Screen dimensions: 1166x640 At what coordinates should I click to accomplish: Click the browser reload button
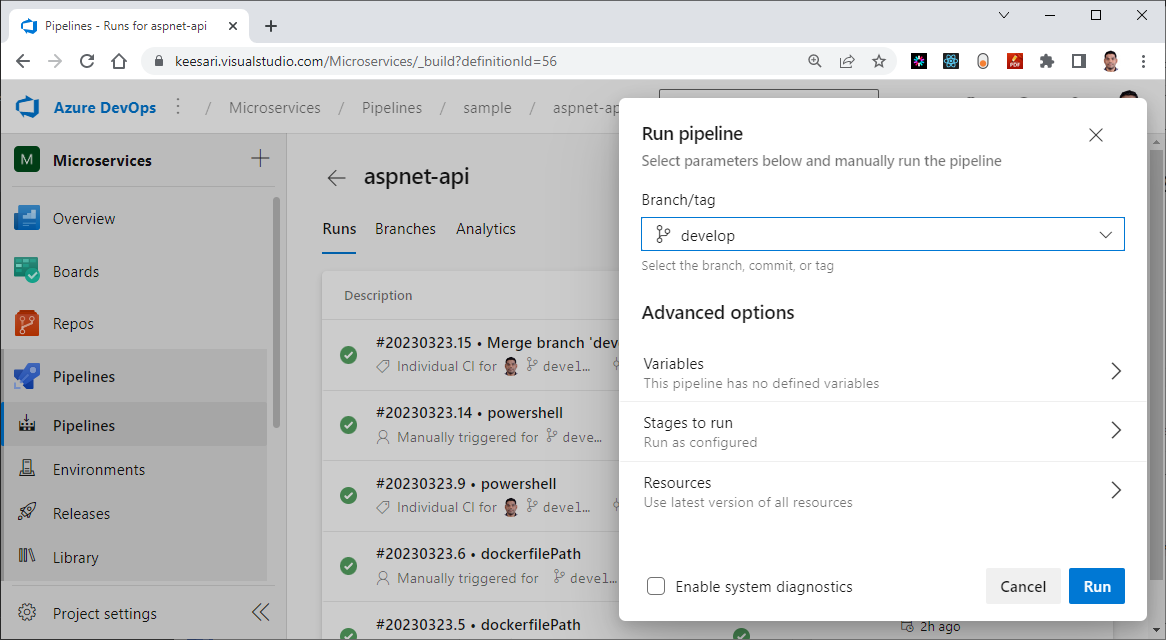(87, 61)
